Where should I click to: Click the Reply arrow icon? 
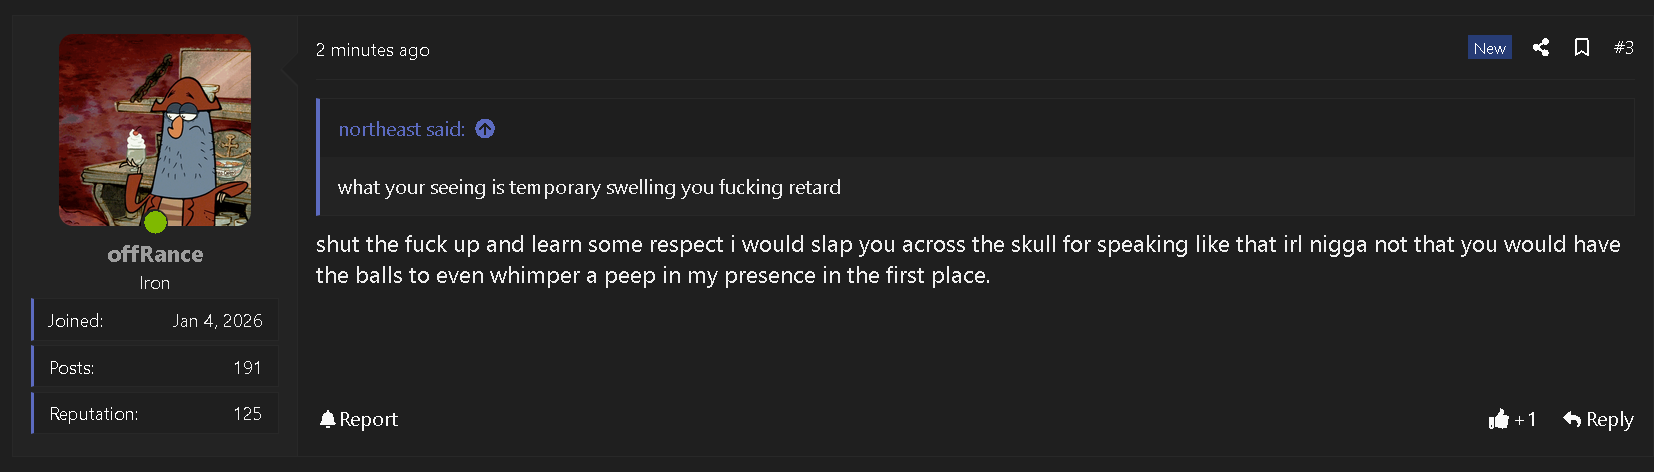[1572, 419]
